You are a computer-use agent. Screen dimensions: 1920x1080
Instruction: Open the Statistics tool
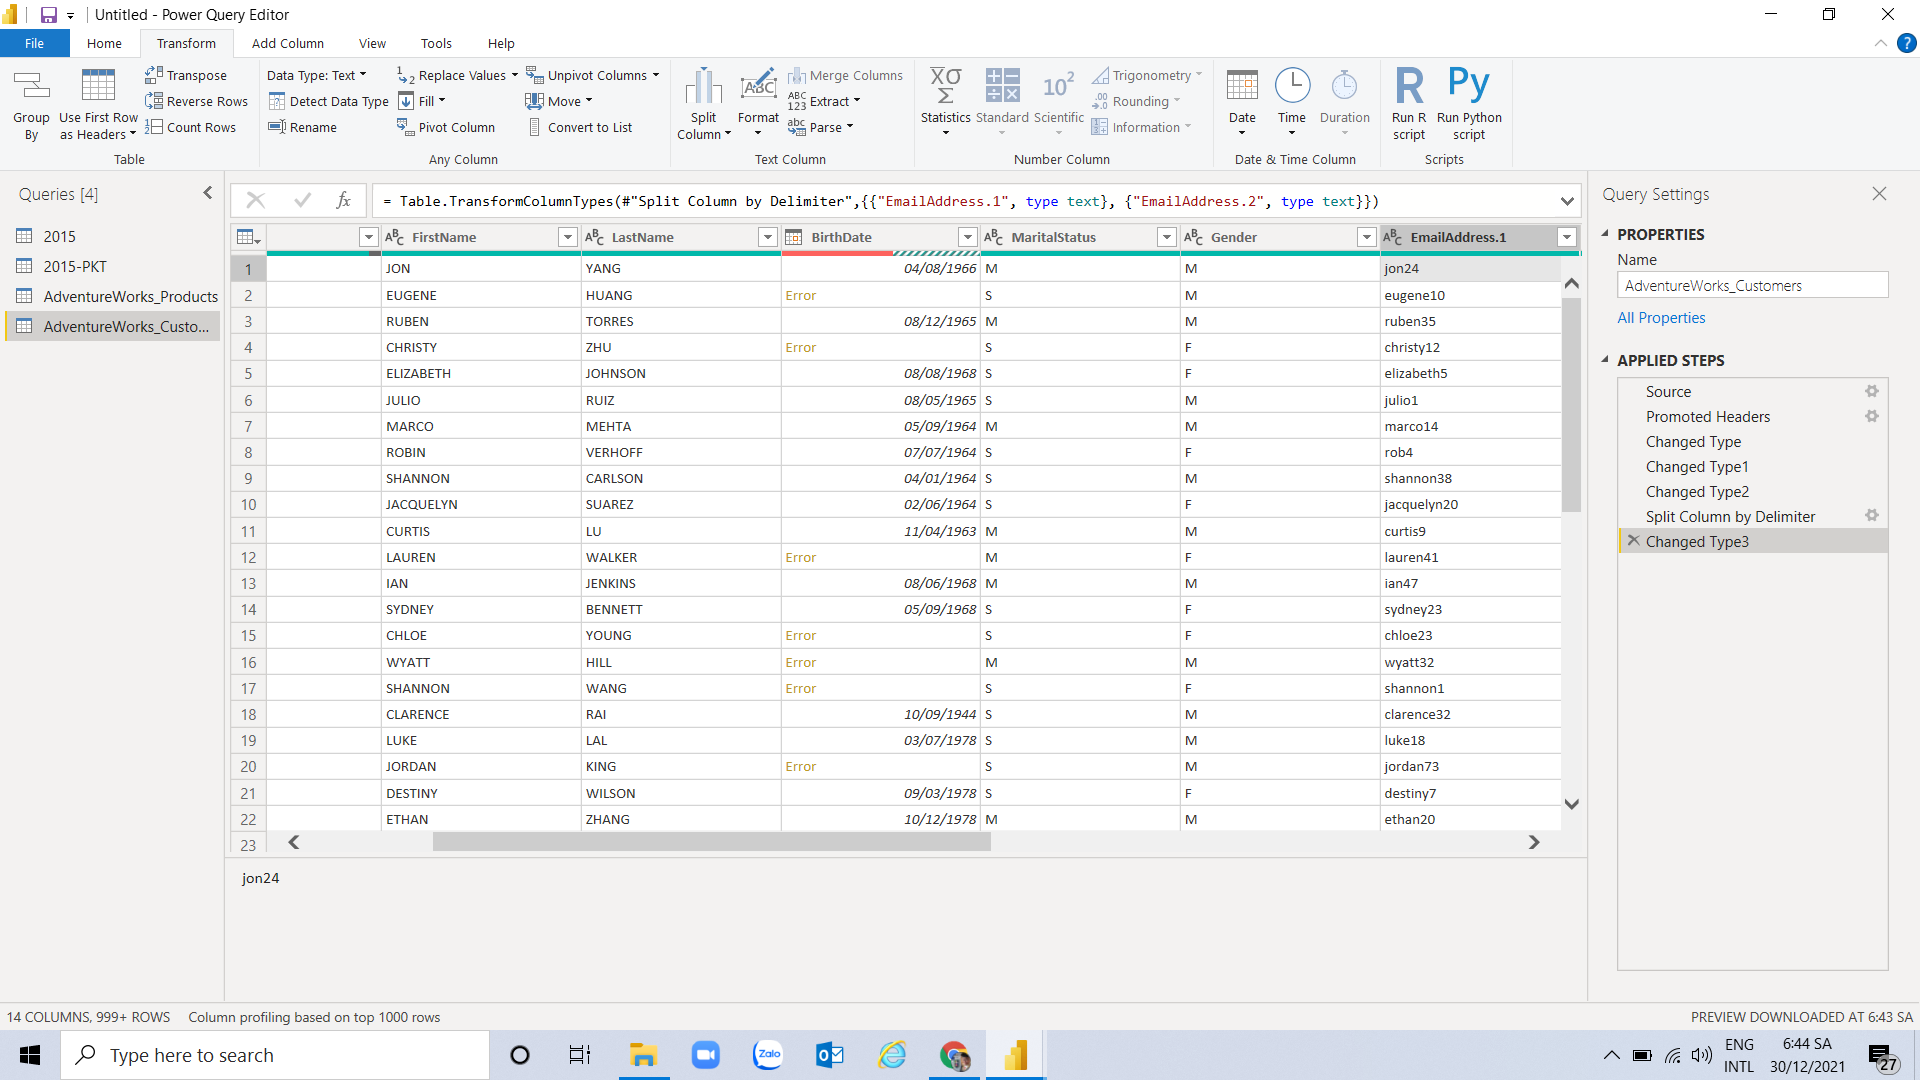pos(945,104)
